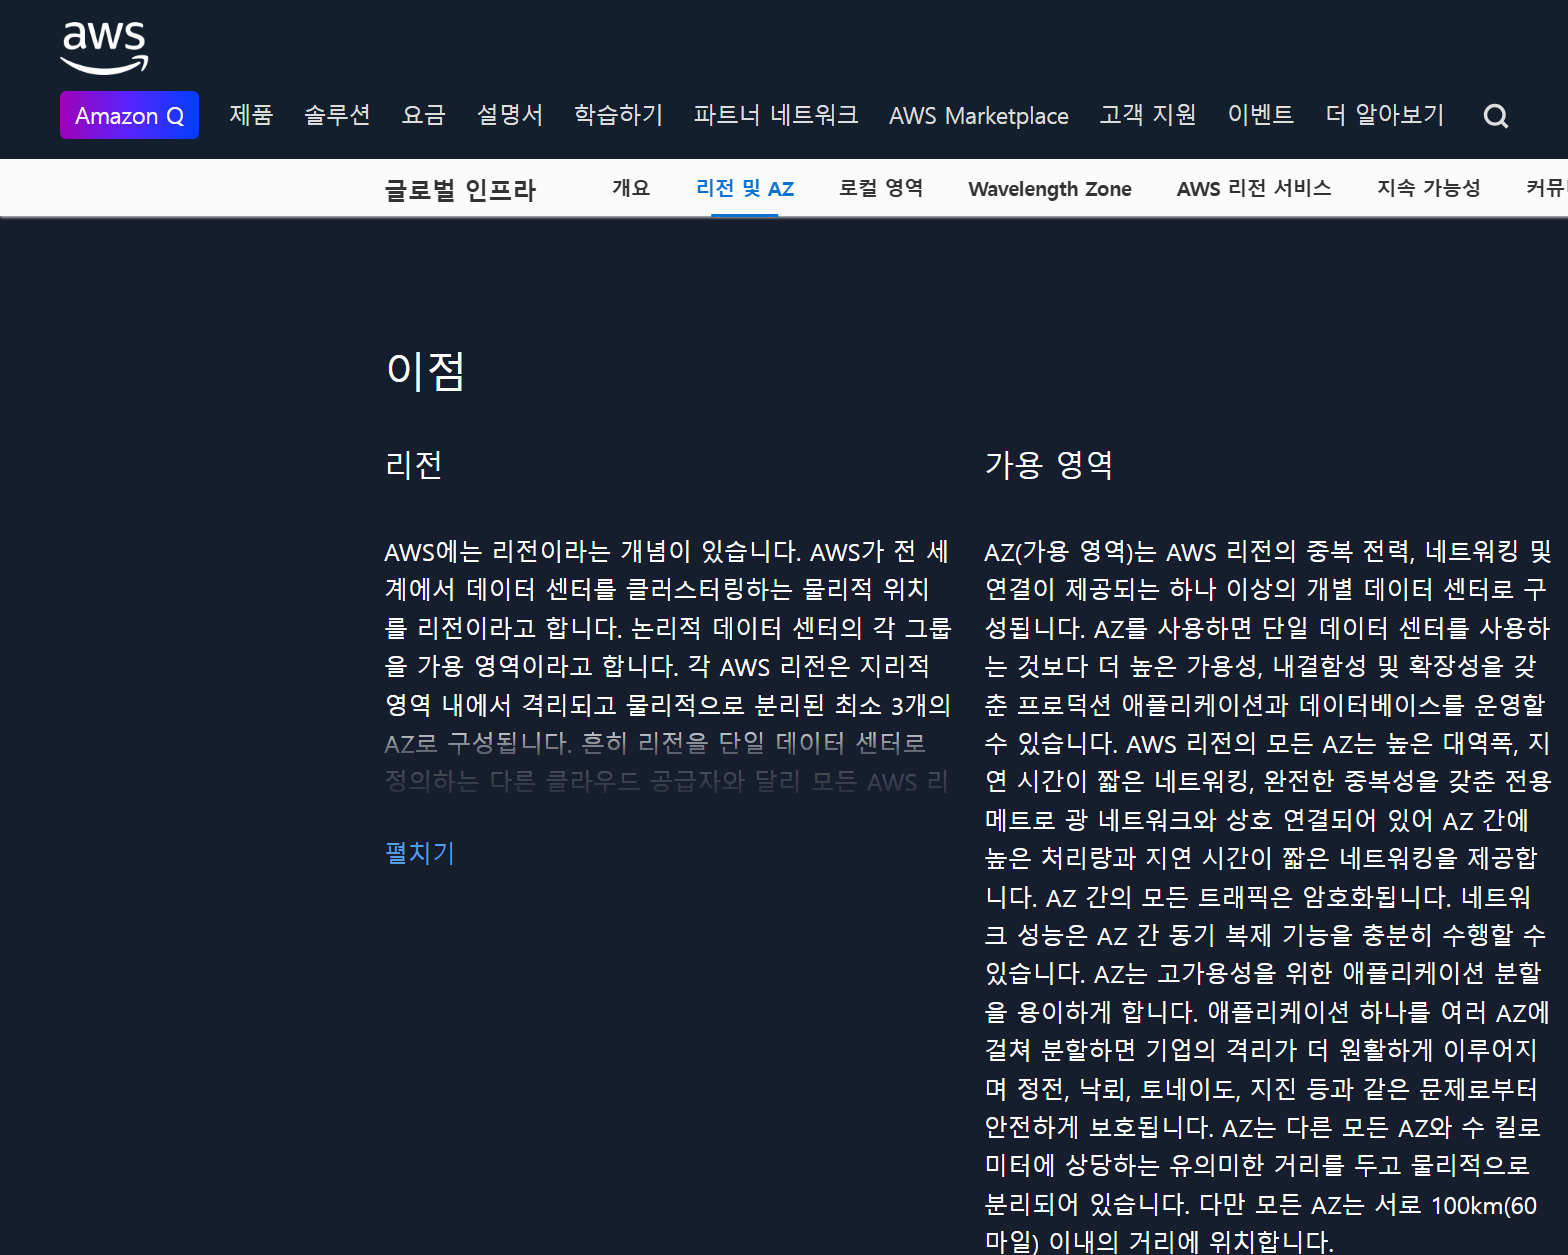The image size is (1568, 1255).
Task: Expand the 리전 text with 펼치기
Action: click(420, 853)
